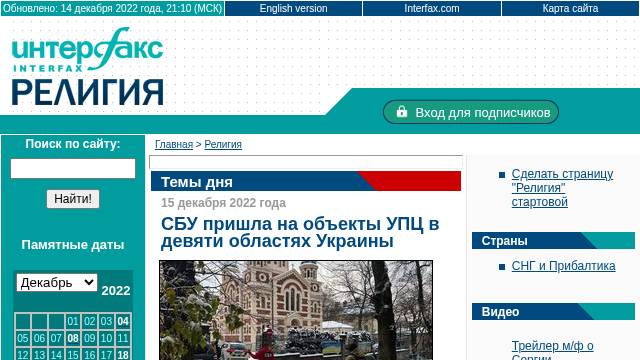Go to Interfax.com

pos(431,9)
